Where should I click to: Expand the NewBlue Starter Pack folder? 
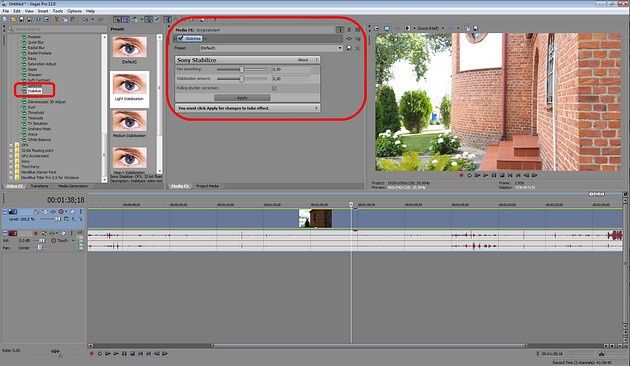11,172
